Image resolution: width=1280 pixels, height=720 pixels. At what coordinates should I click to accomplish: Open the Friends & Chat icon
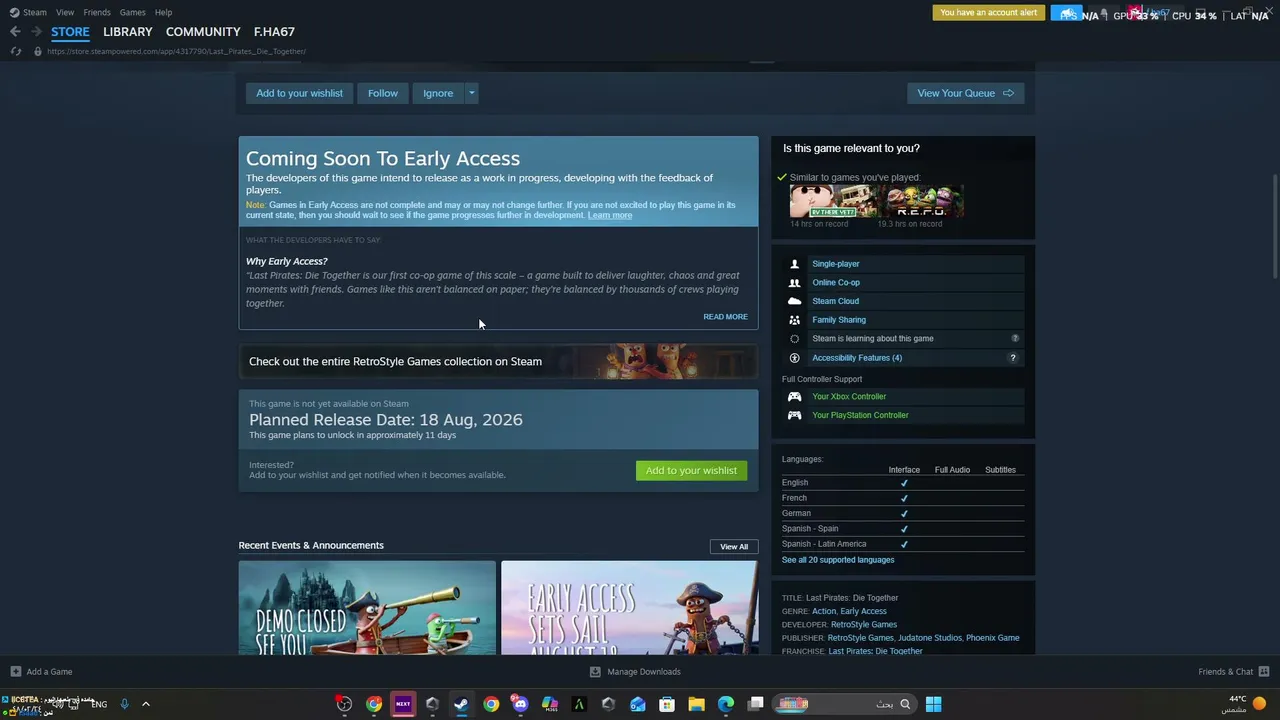tap(1264, 672)
